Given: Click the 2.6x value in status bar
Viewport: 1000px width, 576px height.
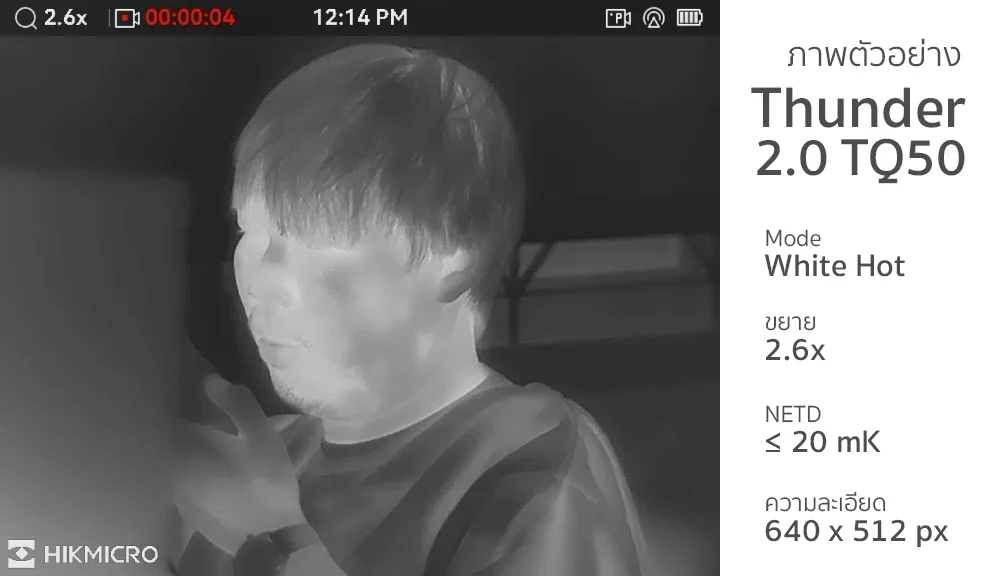Looking at the screenshot, I should (65, 18).
